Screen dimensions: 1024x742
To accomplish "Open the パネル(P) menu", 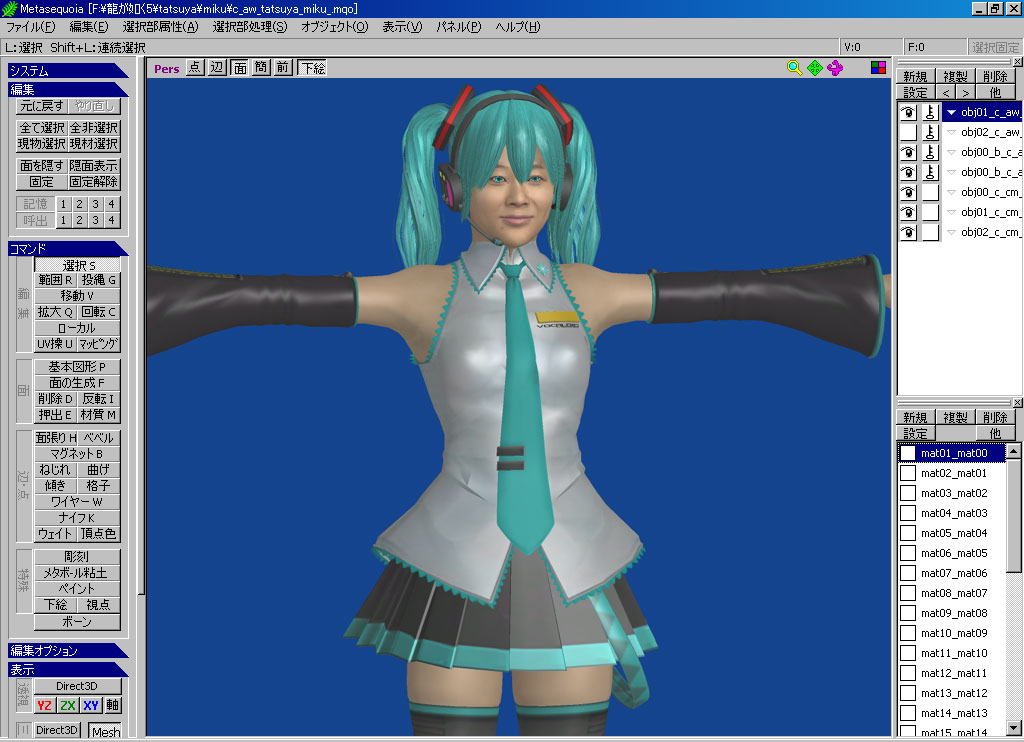I will 458,27.
